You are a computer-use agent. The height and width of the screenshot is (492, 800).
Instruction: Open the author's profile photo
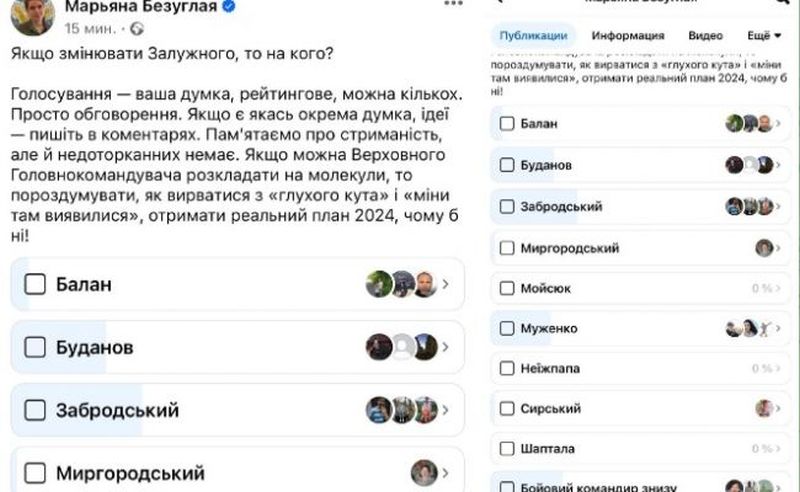33,15
